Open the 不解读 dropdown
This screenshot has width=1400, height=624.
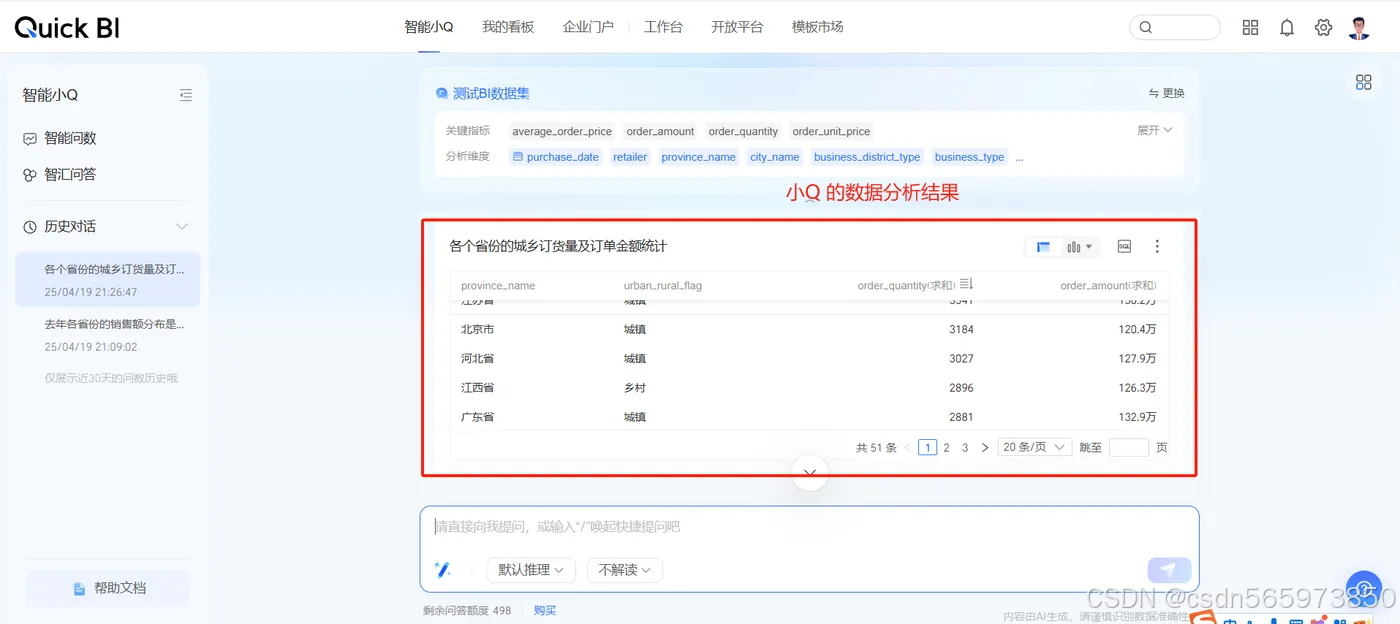[624, 570]
